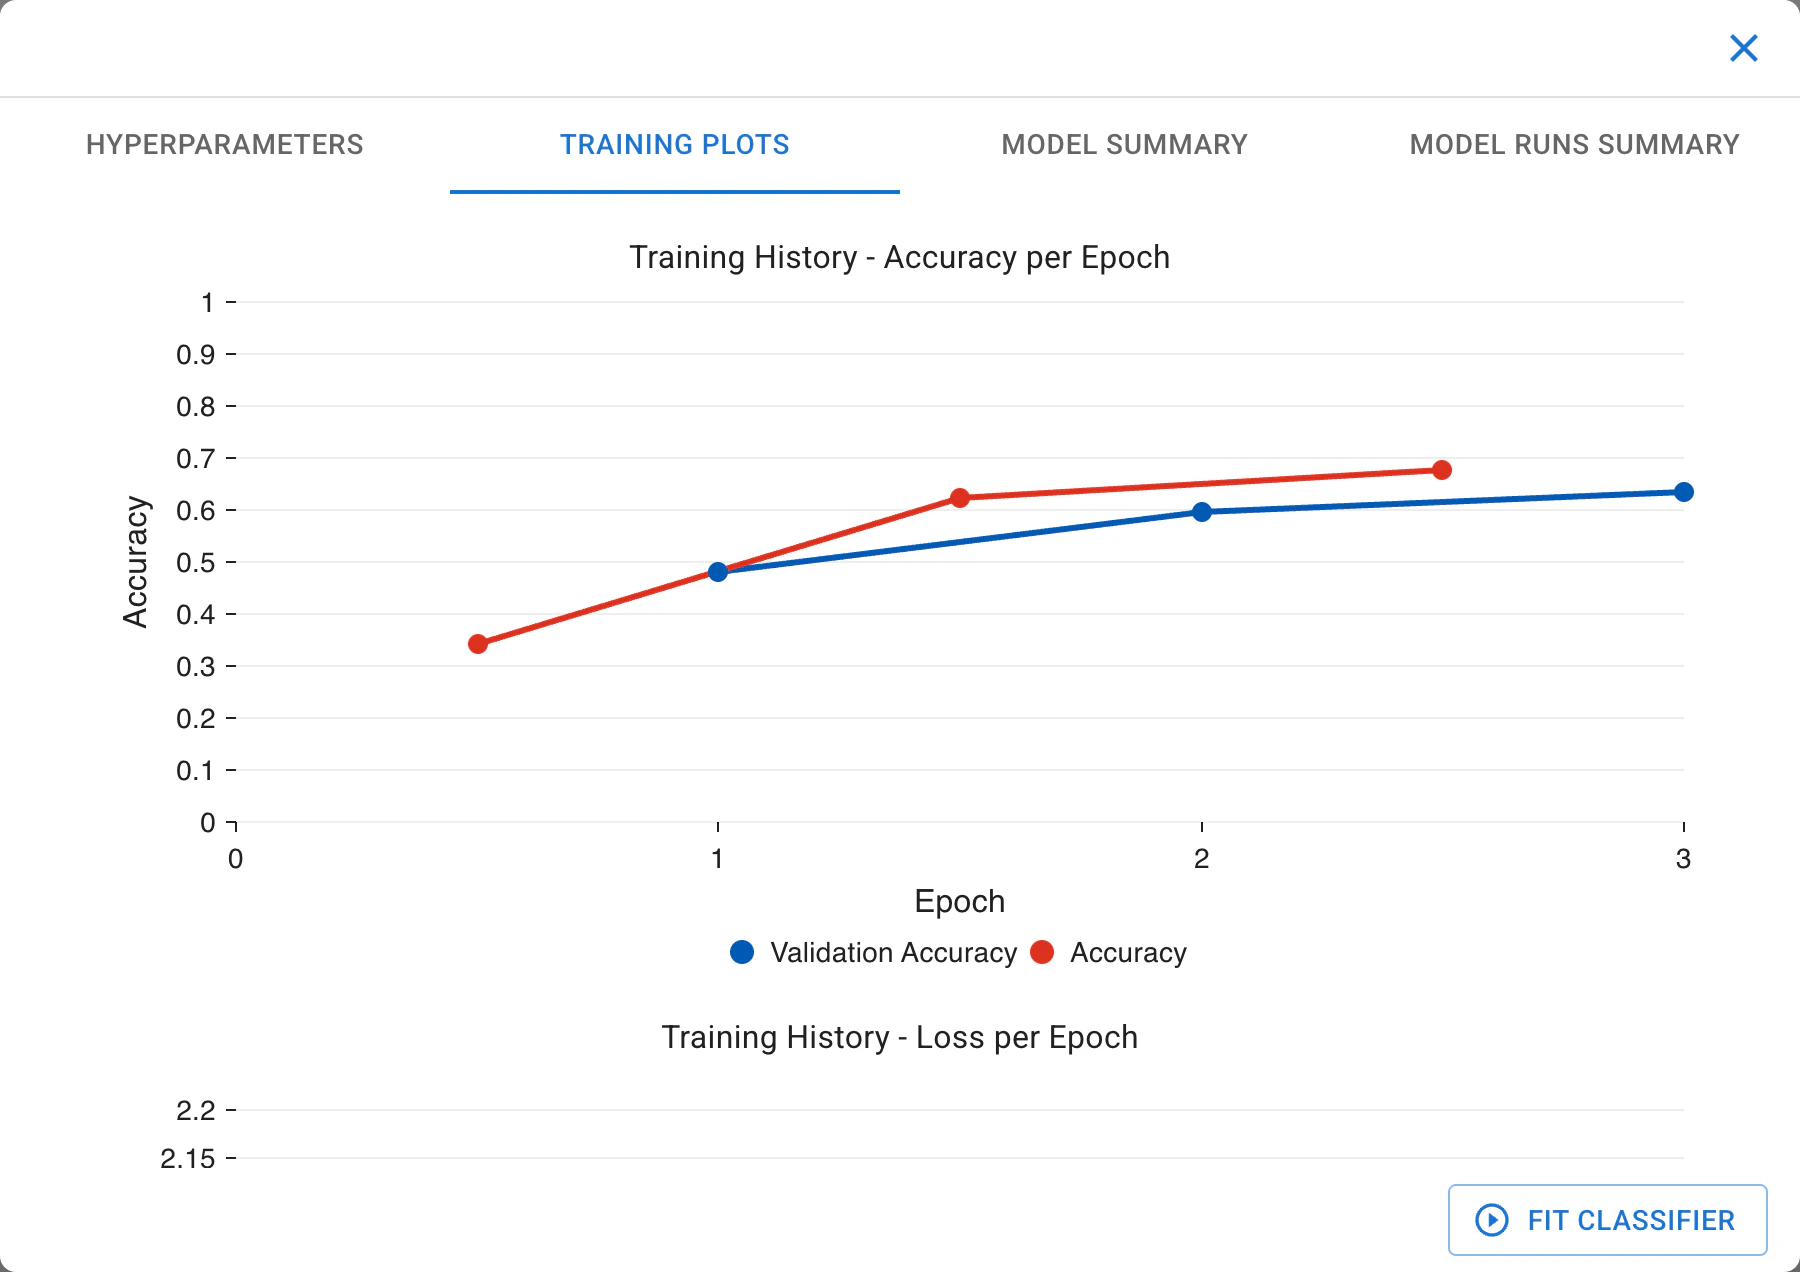1800x1272 pixels.
Task: Click the Epoch x-axis label
Action: pos(959,901)
